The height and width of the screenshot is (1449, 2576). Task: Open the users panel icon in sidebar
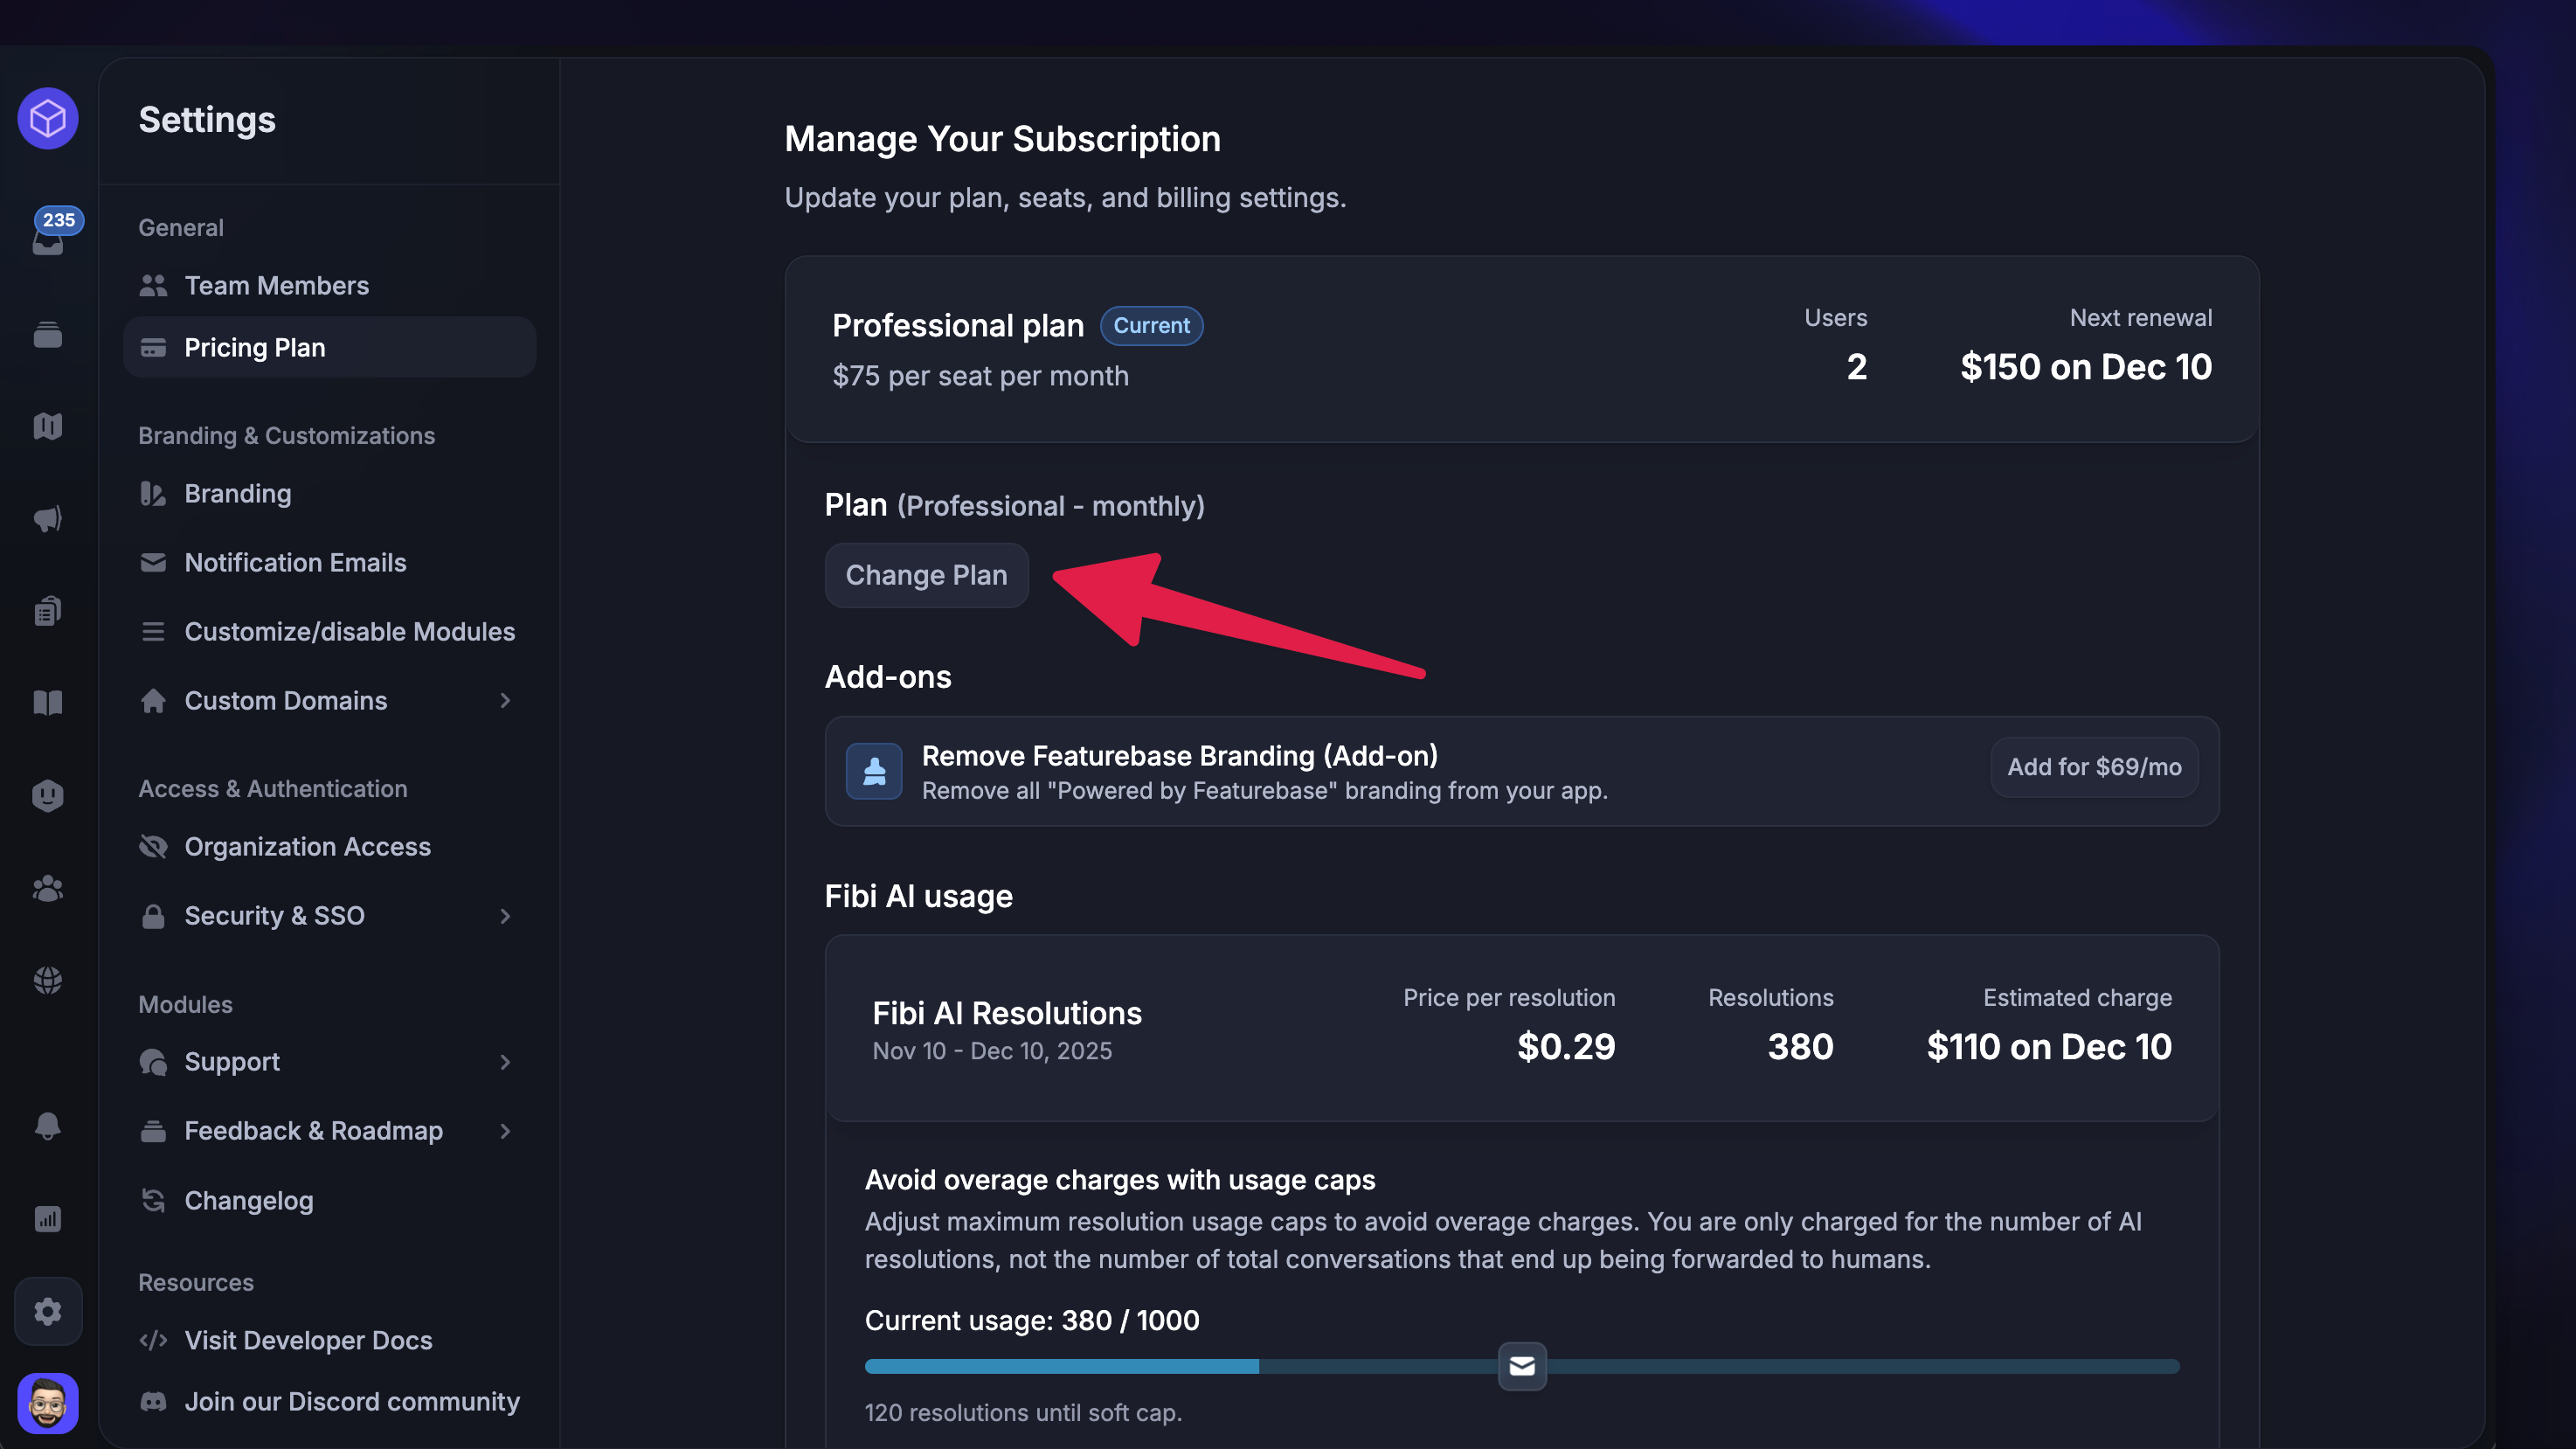click(x=47, y=888)
